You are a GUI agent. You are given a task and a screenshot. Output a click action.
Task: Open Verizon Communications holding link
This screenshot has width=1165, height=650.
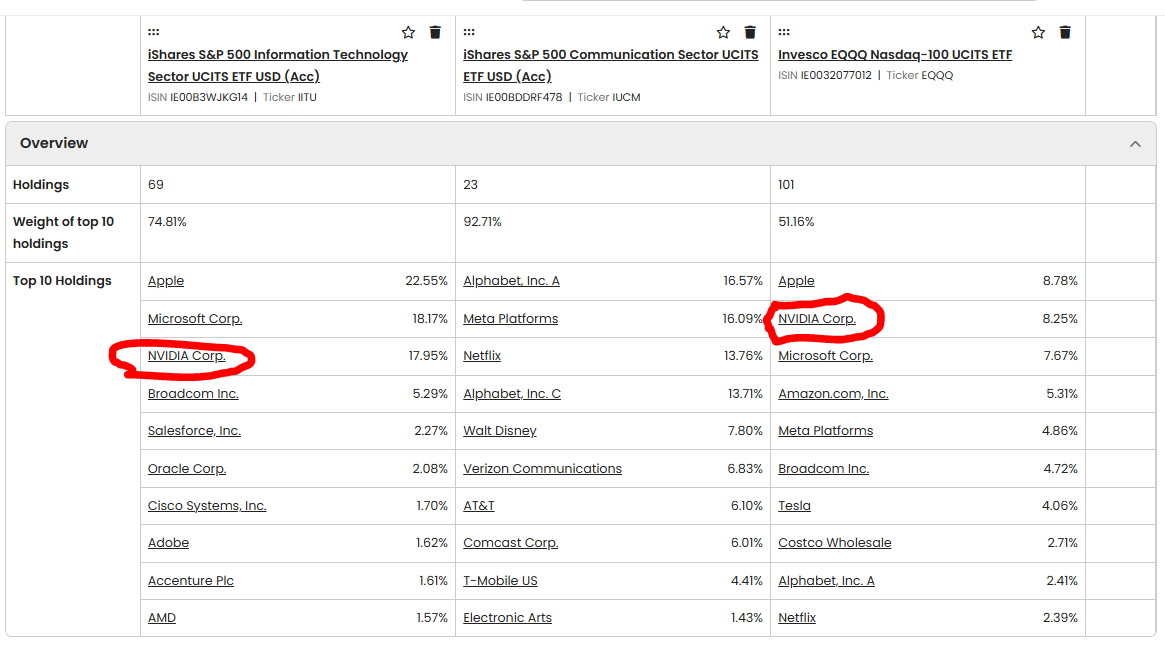point(542,469)
